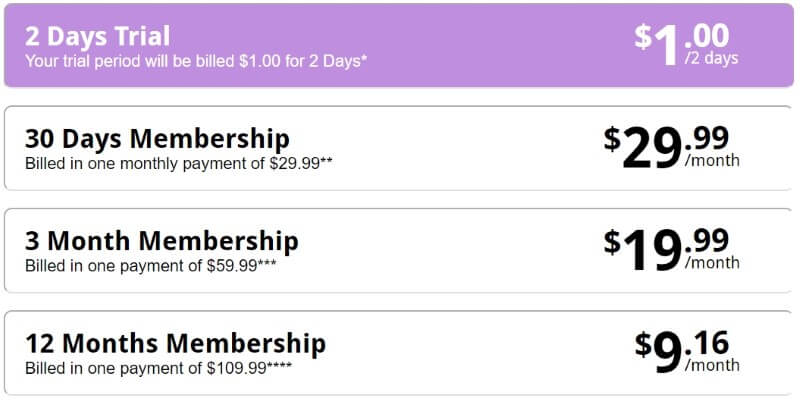The height and width of the screenshot is (402, 800).
Task: Pick the 3 Month Membership plan
Action: [399, 250]
